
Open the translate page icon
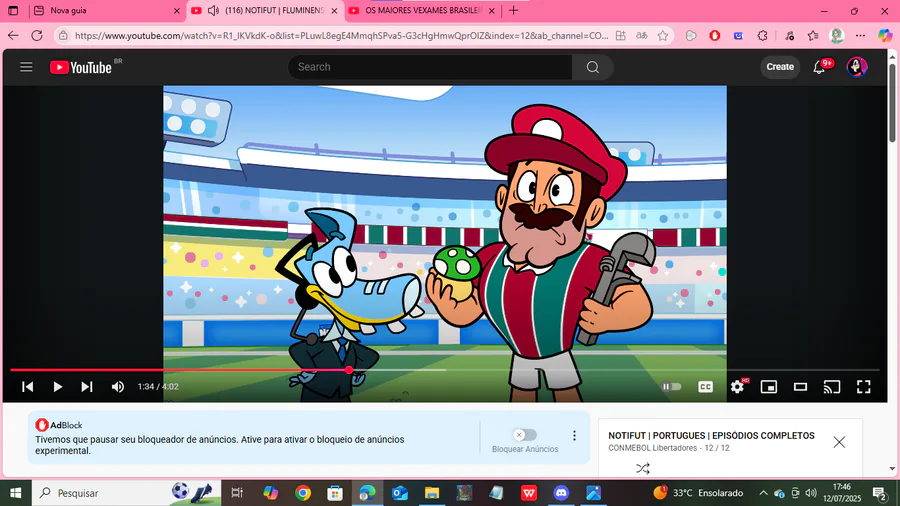pos(642,36)
